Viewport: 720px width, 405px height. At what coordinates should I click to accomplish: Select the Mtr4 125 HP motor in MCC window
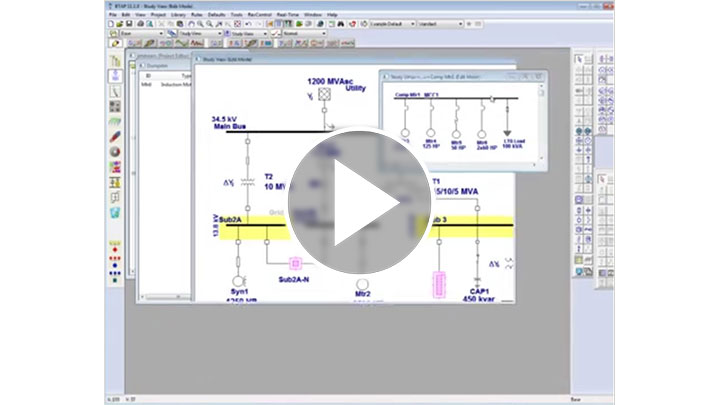(431, 133)
